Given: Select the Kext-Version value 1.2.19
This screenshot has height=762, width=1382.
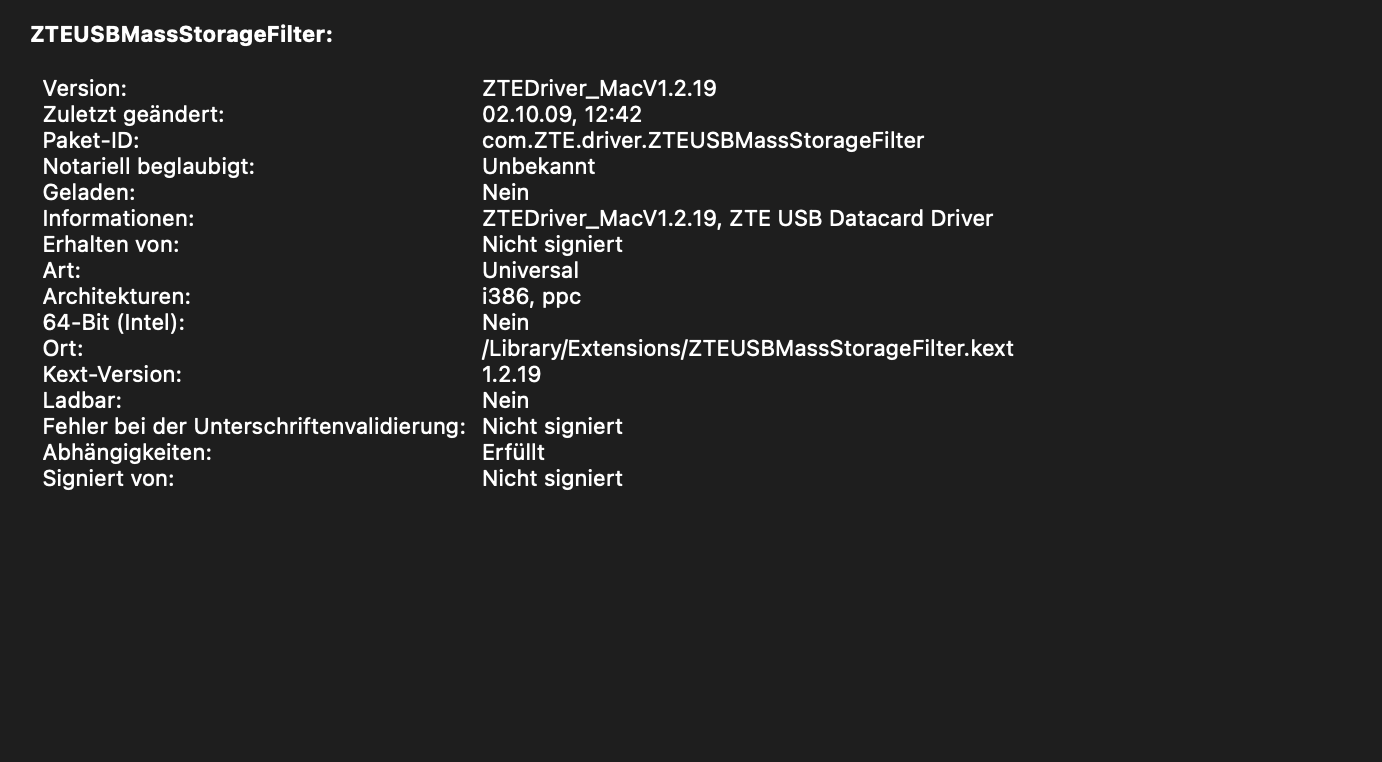Looking at the screenshot, I should coord(511,374).
